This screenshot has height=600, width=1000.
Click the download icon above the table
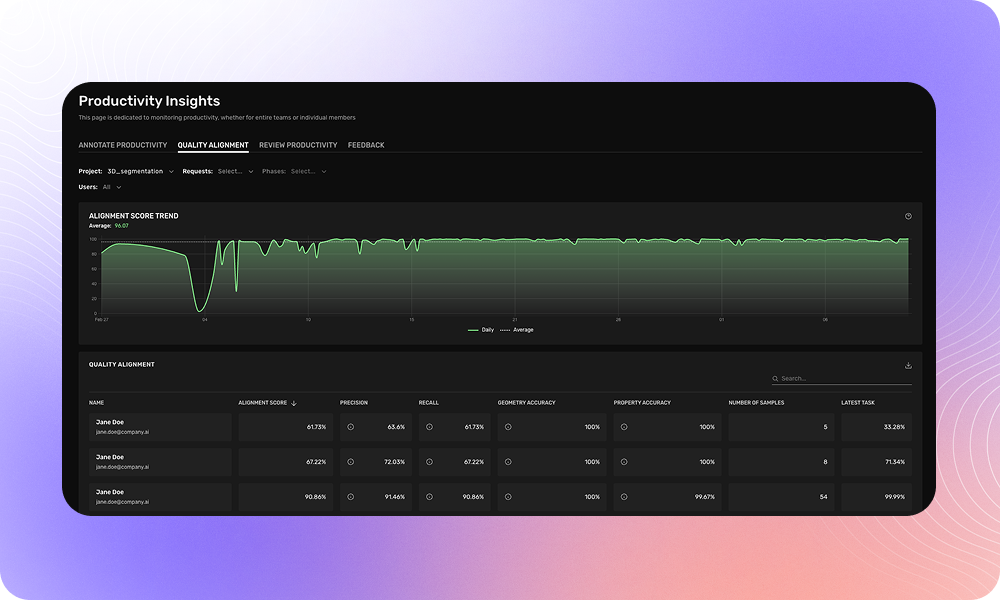pyautogui.click(x=908, y=364)
